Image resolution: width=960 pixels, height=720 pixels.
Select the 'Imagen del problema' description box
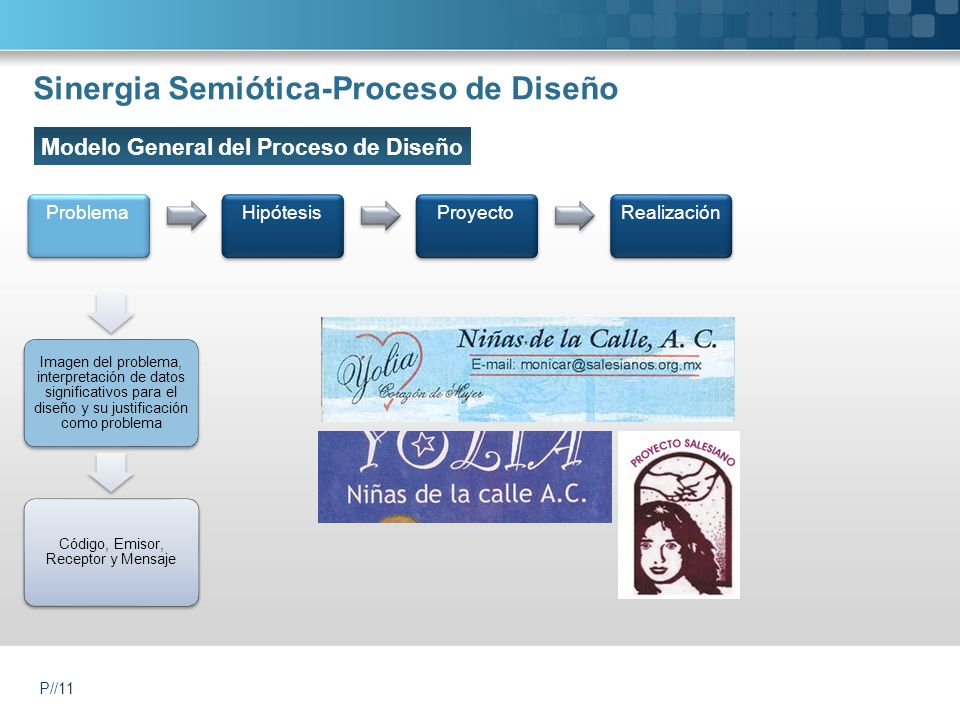(111, 393)
